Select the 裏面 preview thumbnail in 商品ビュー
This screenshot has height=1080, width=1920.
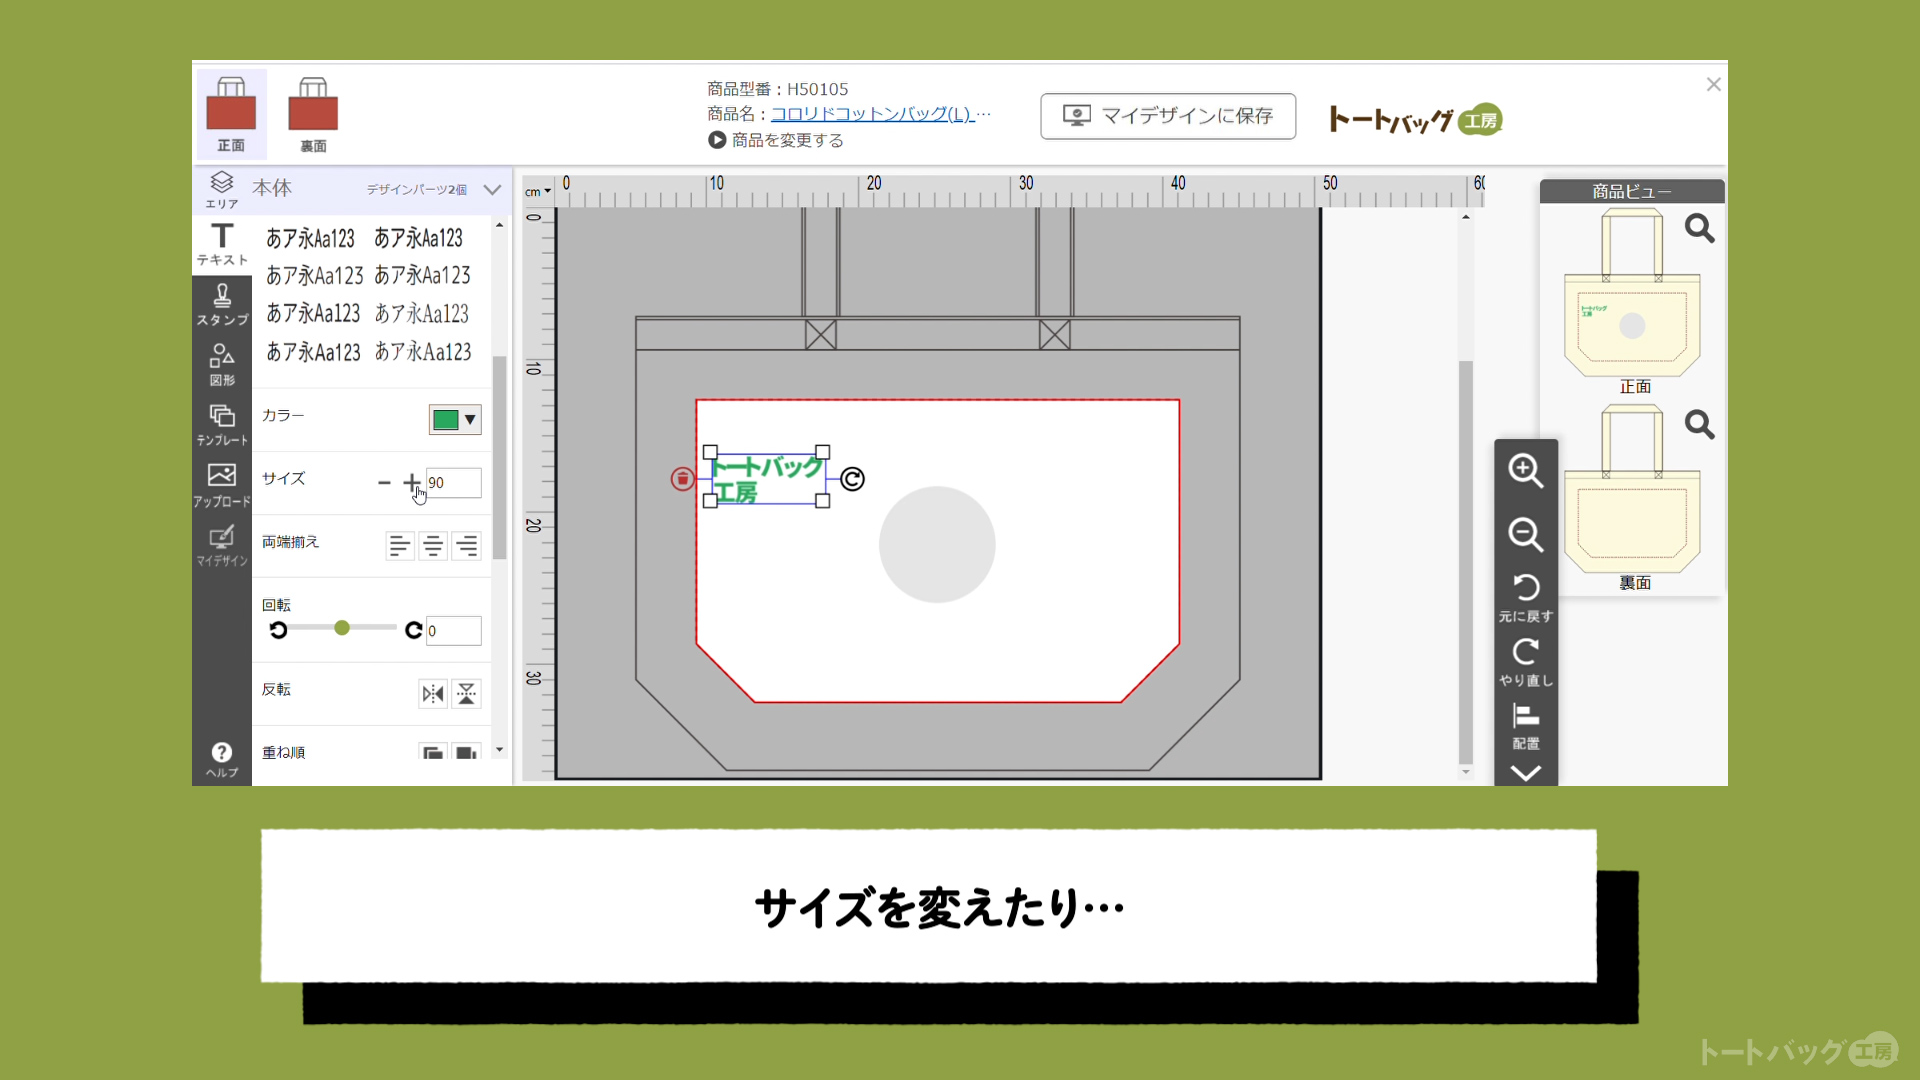pyautogui.click(x=1632, y=489)
